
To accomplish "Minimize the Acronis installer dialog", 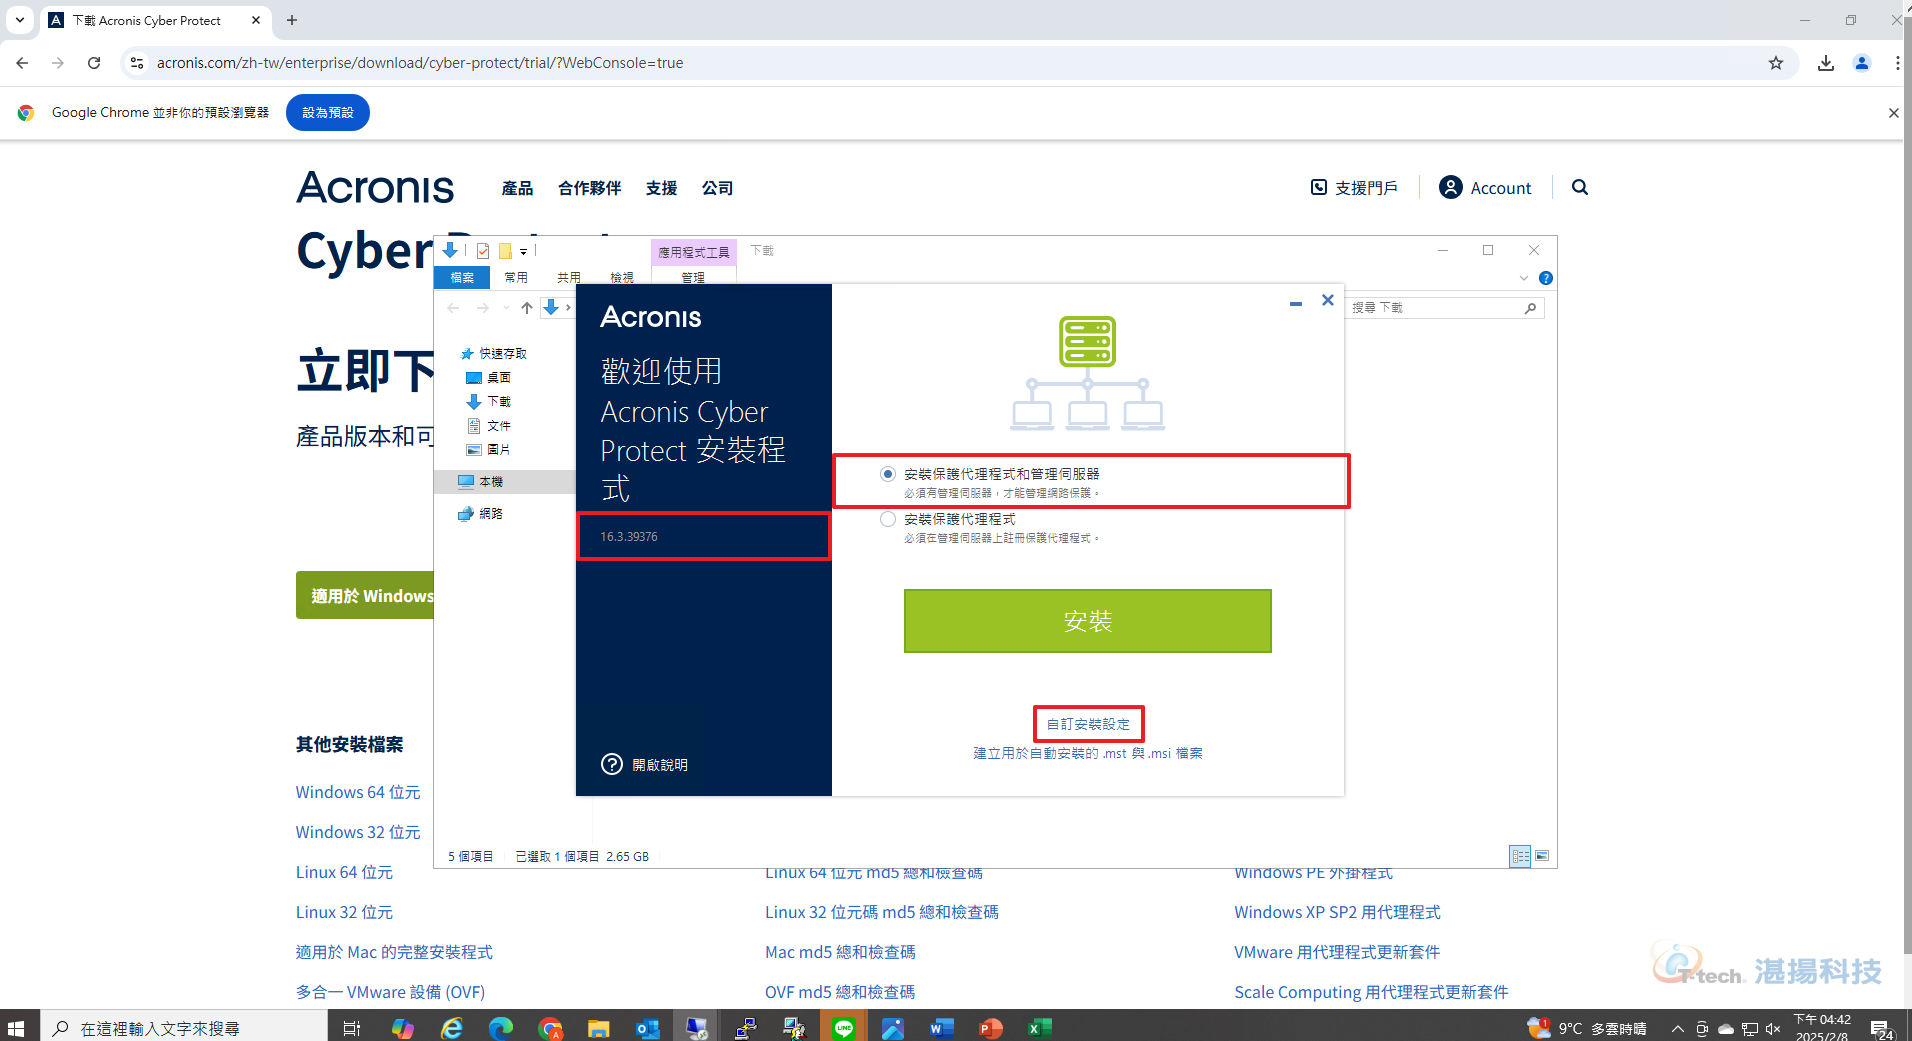I will click(x=1296, y=302).
